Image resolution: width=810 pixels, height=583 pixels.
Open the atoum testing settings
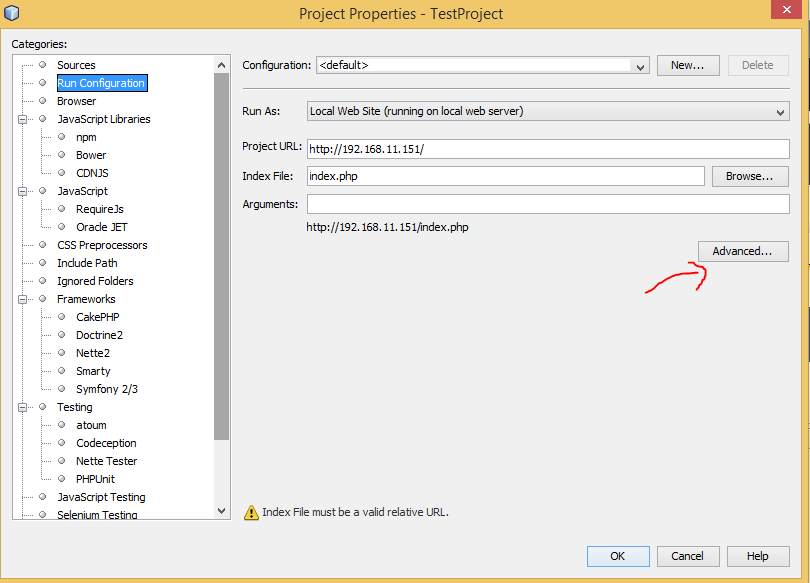tap(91, 425)
